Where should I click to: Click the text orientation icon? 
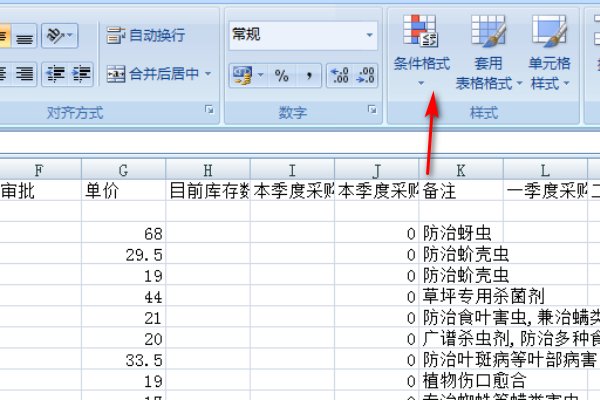[x=55, y=36]
